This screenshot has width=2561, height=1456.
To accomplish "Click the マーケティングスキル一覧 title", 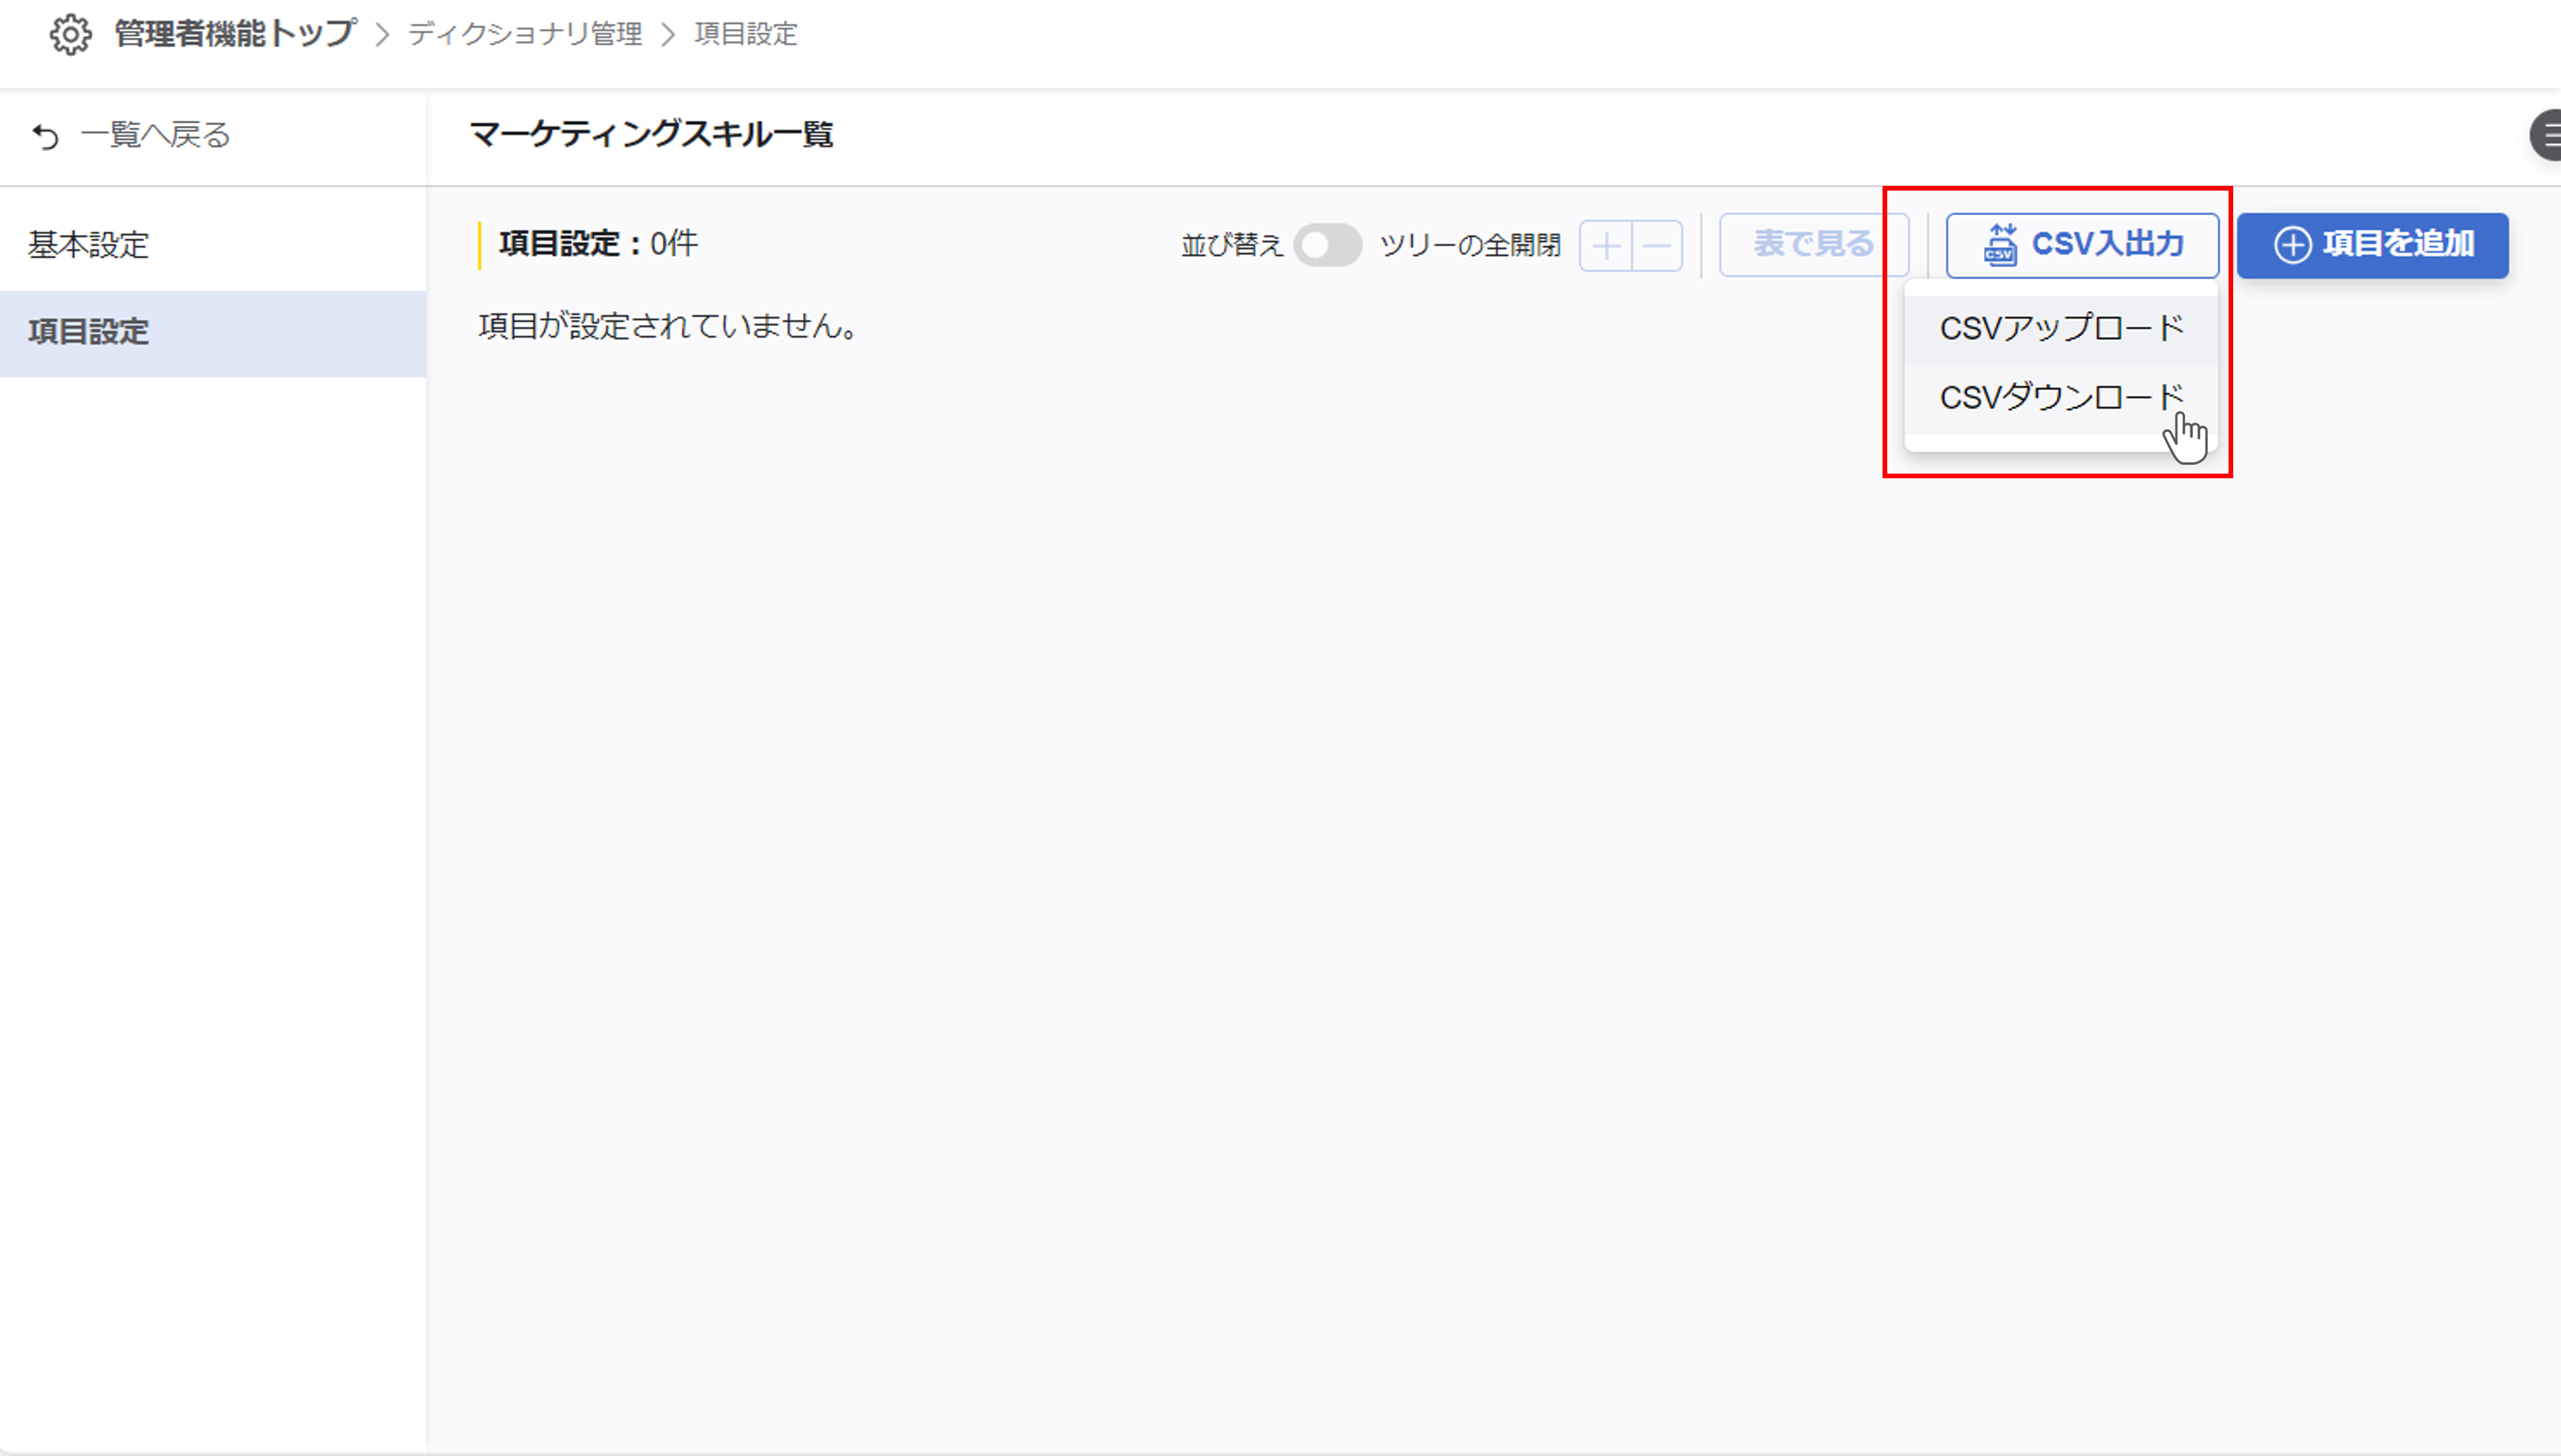I will coord(651,134).
